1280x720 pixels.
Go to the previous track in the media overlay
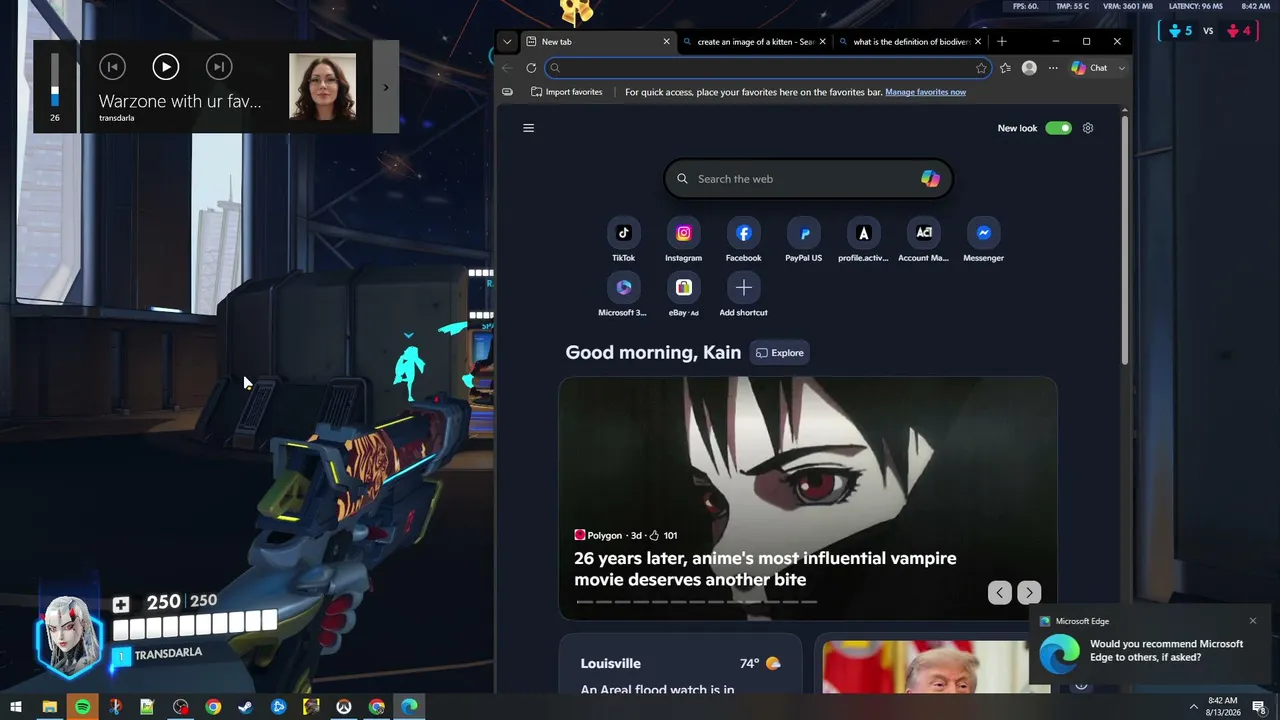[x=112, y=67]
